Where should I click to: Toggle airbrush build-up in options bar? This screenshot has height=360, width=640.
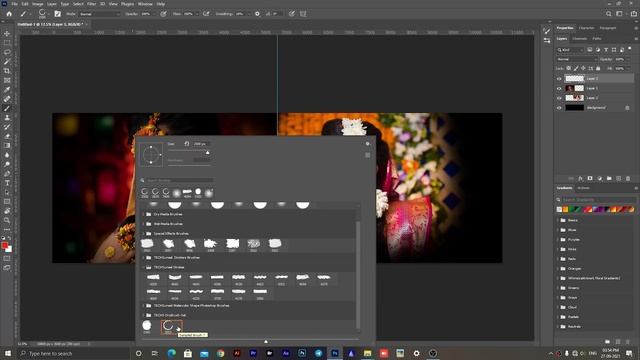pos(206,14)
